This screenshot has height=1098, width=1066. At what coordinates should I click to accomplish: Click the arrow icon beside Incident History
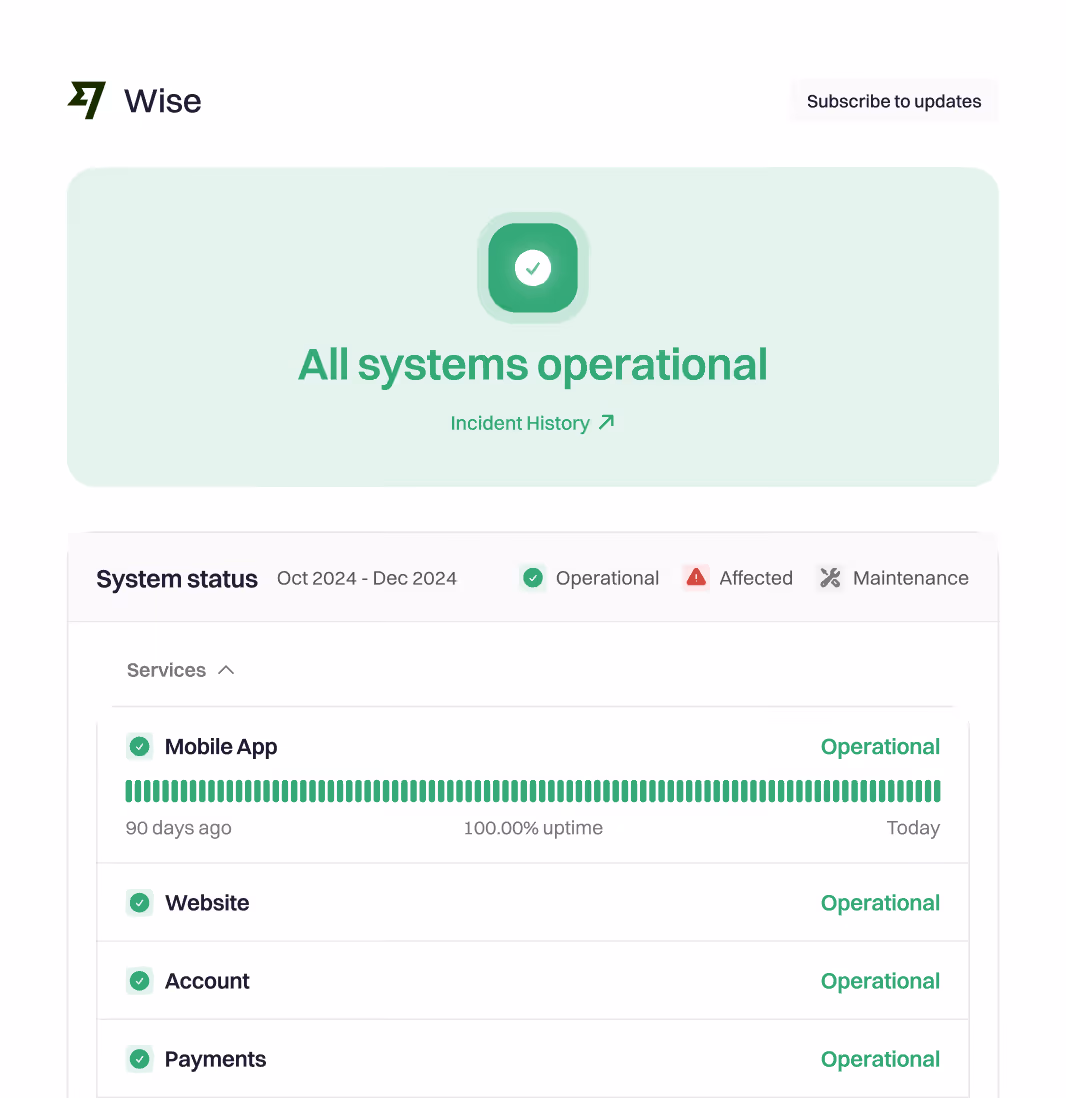pos(605,422)
